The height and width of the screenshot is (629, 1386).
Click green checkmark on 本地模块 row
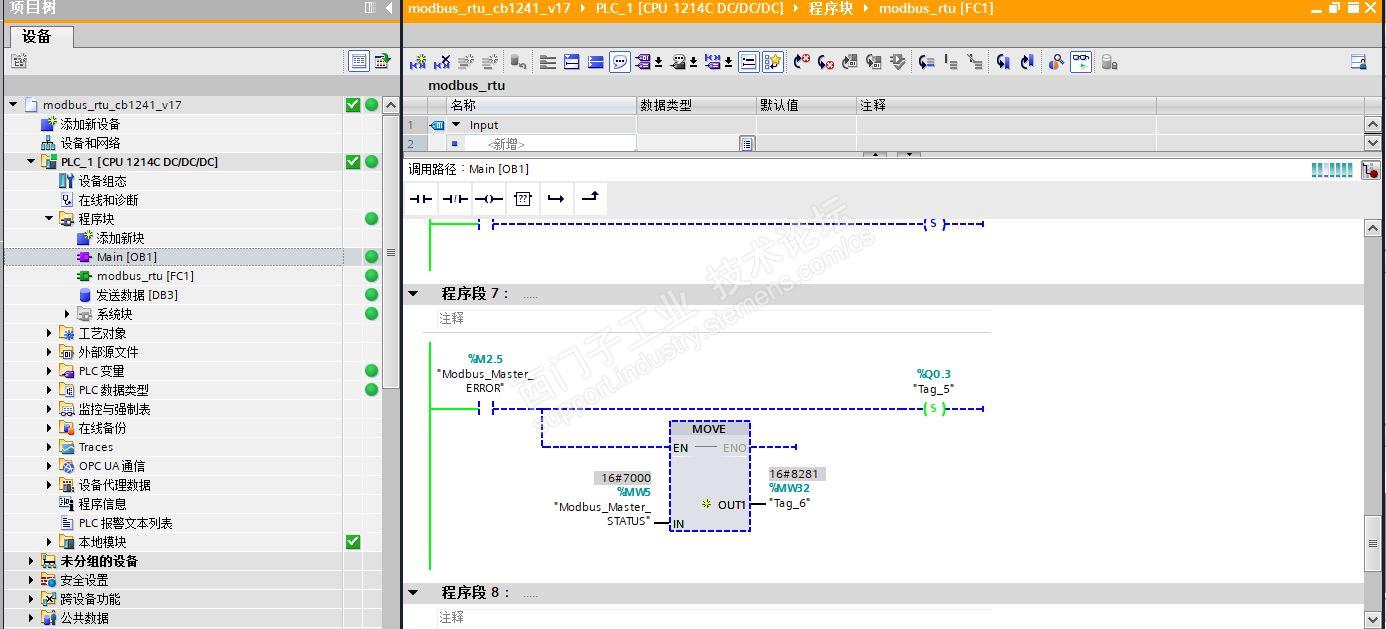coord(352,542)
